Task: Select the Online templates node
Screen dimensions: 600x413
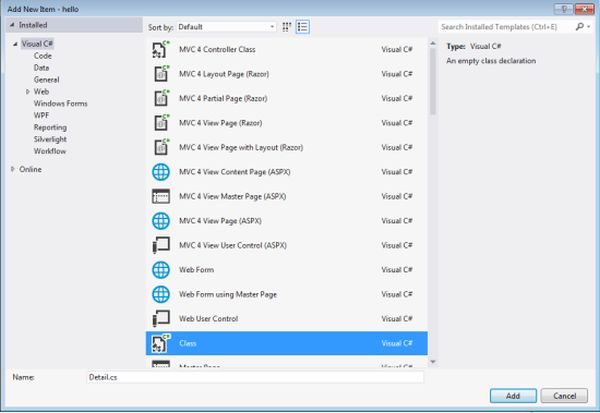Action: pos(30,169)
